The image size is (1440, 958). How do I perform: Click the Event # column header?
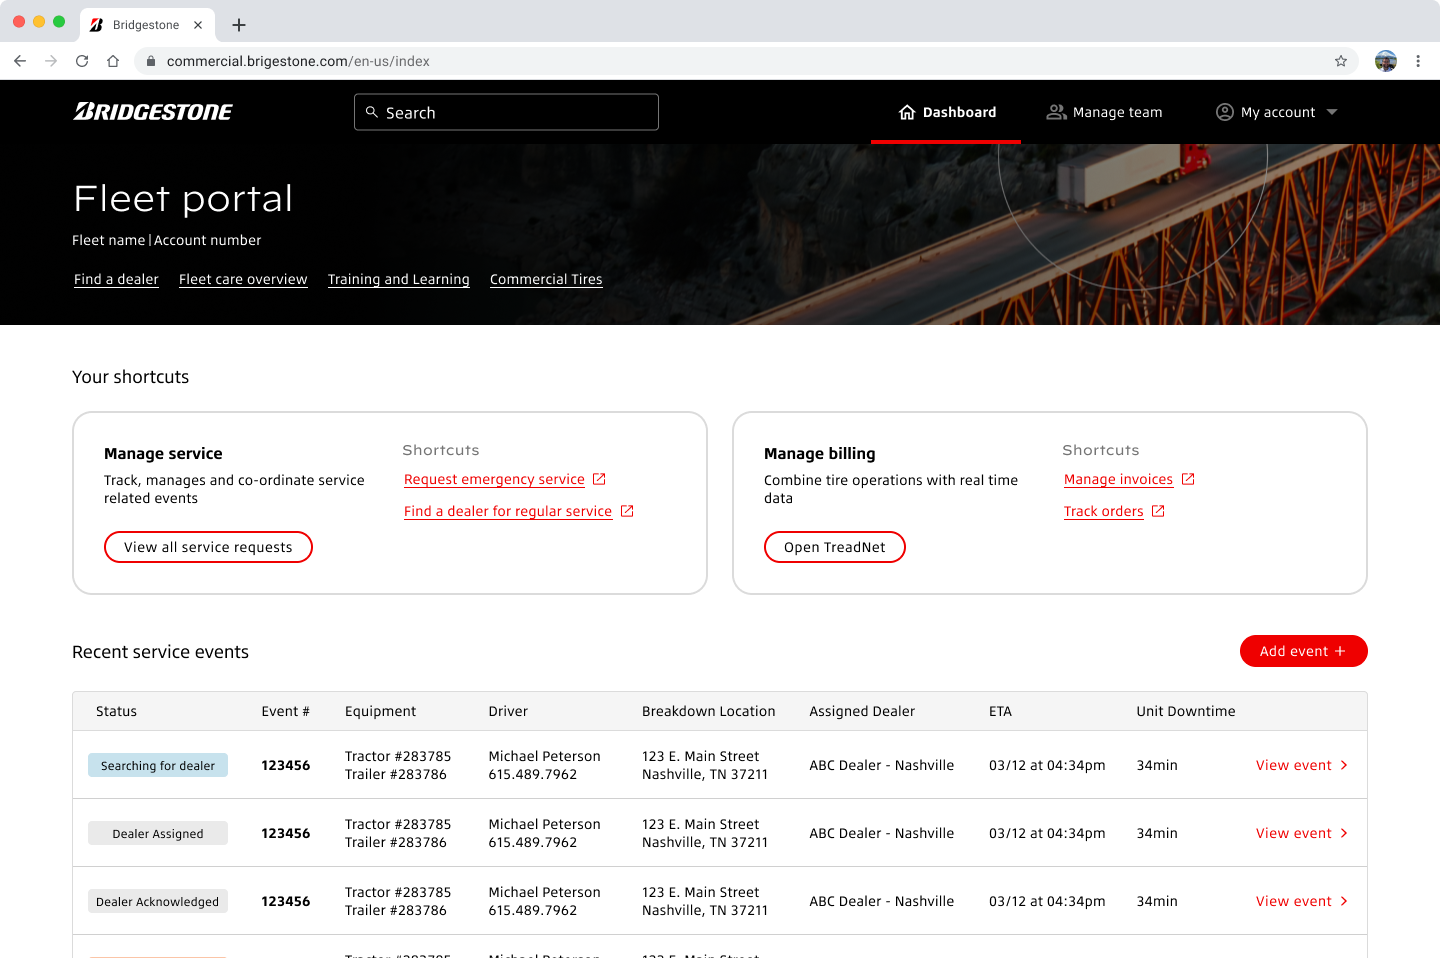point(285,711)
